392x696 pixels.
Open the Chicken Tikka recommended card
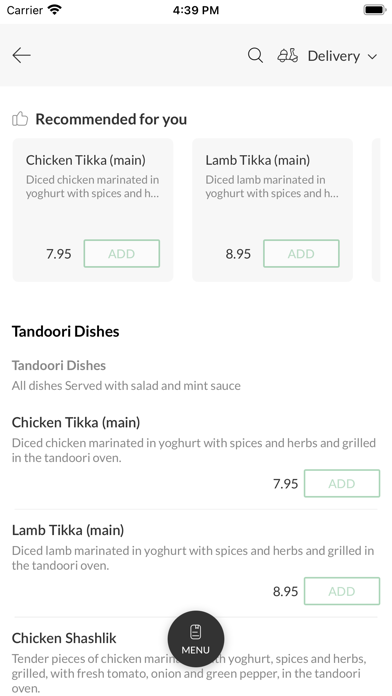pos(93,210)
